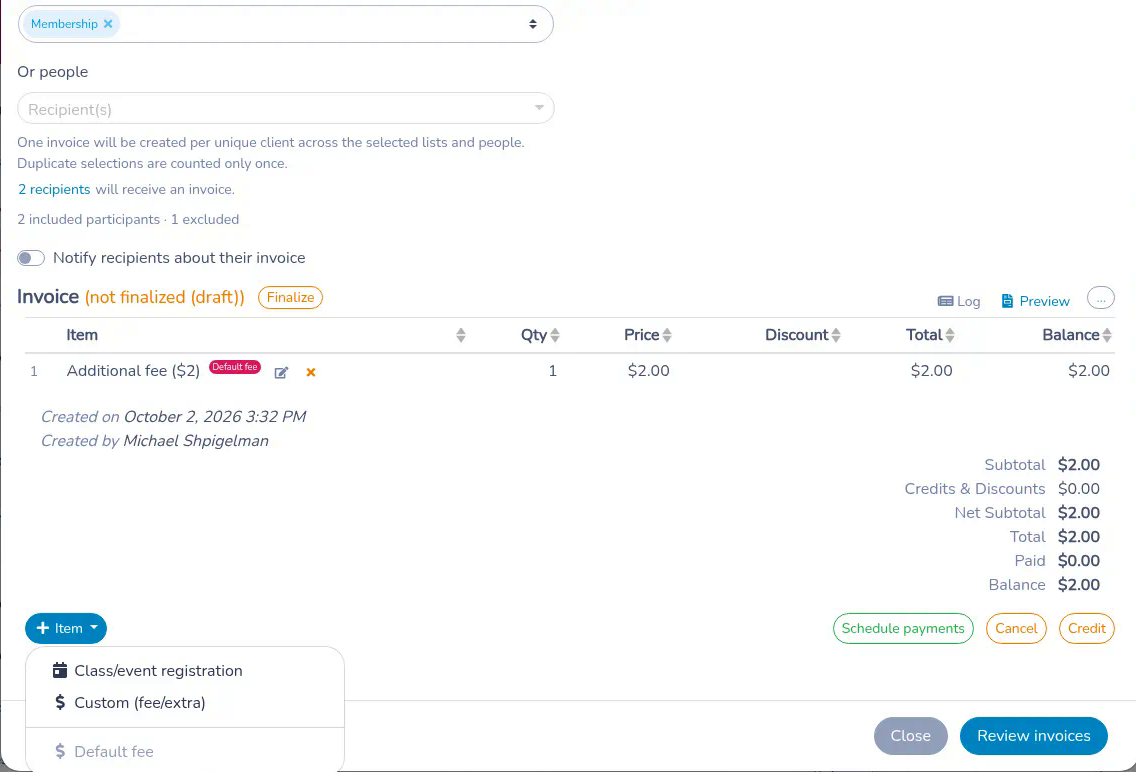Click the Credit button
The width and height of the screenshot is (1136, 772).
coord(1086,629)
